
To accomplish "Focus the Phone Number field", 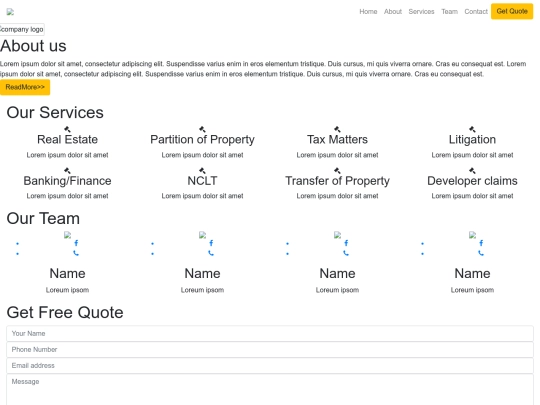I will pyautogui.click(x=270, y=350).
